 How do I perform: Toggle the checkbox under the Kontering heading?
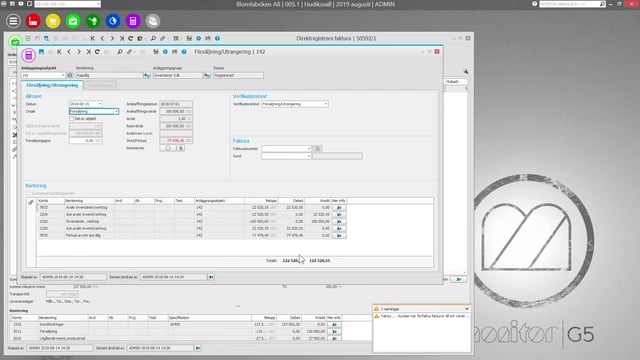[29, 193]
